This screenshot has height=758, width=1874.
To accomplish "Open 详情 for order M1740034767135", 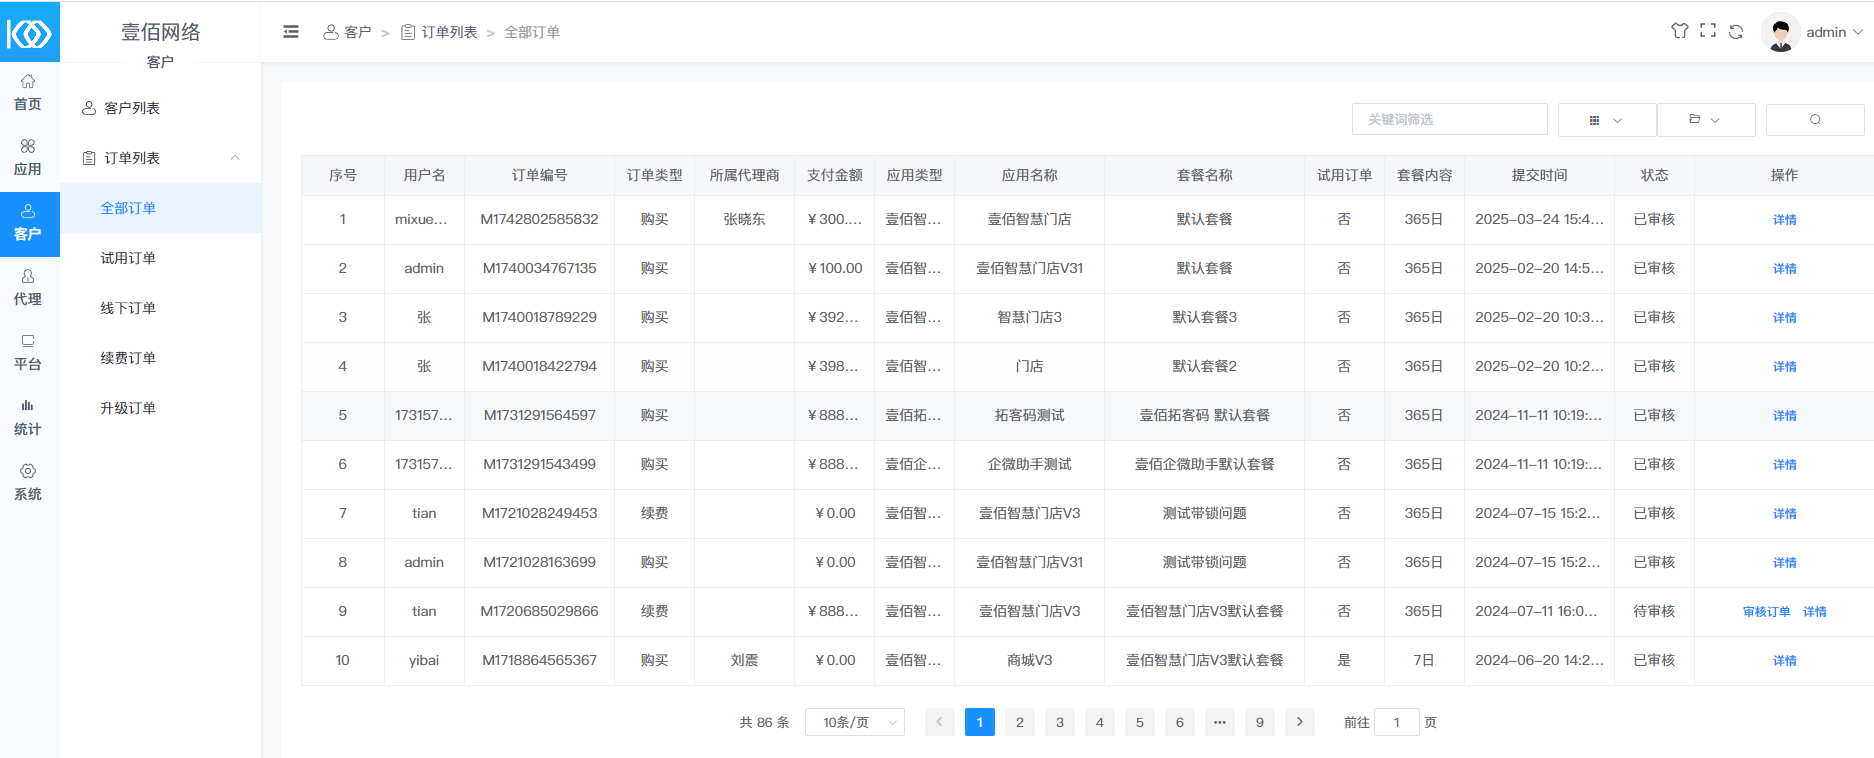I will [1785, 269].
